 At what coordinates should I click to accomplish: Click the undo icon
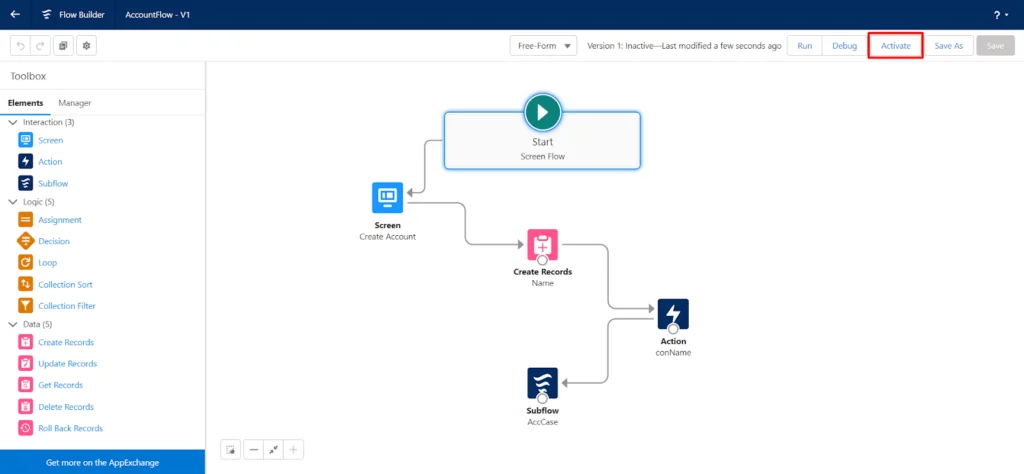(x=21, y=46)
